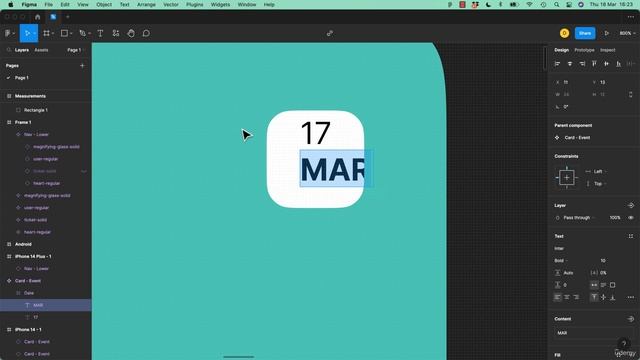
Task: Click the blue Share button
Action: point(584,33)
